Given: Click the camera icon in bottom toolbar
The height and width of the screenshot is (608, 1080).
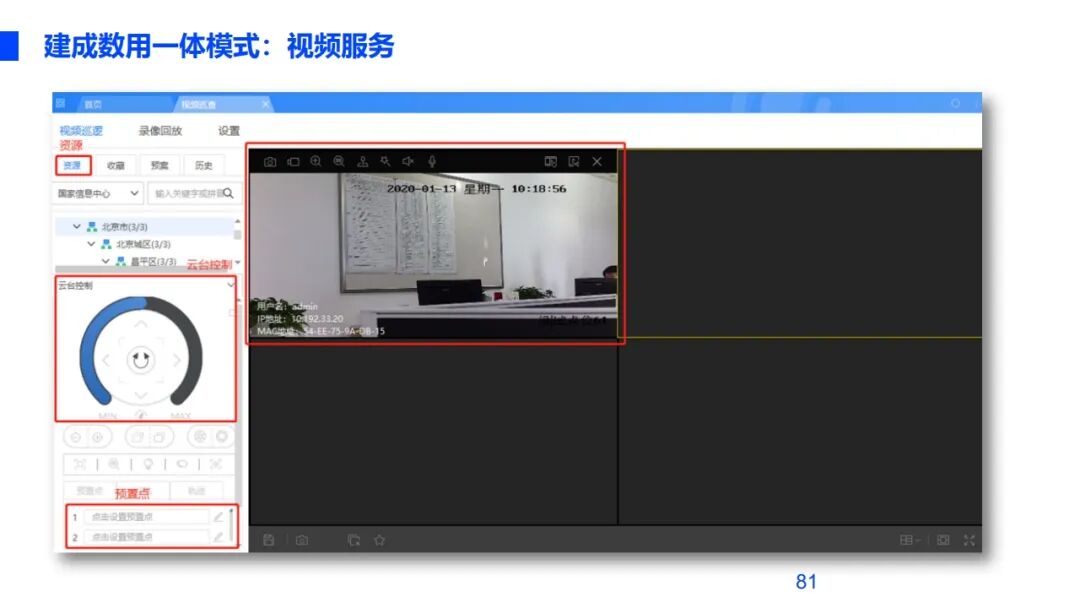Looking at the screenshot, I should coord(302,541).
